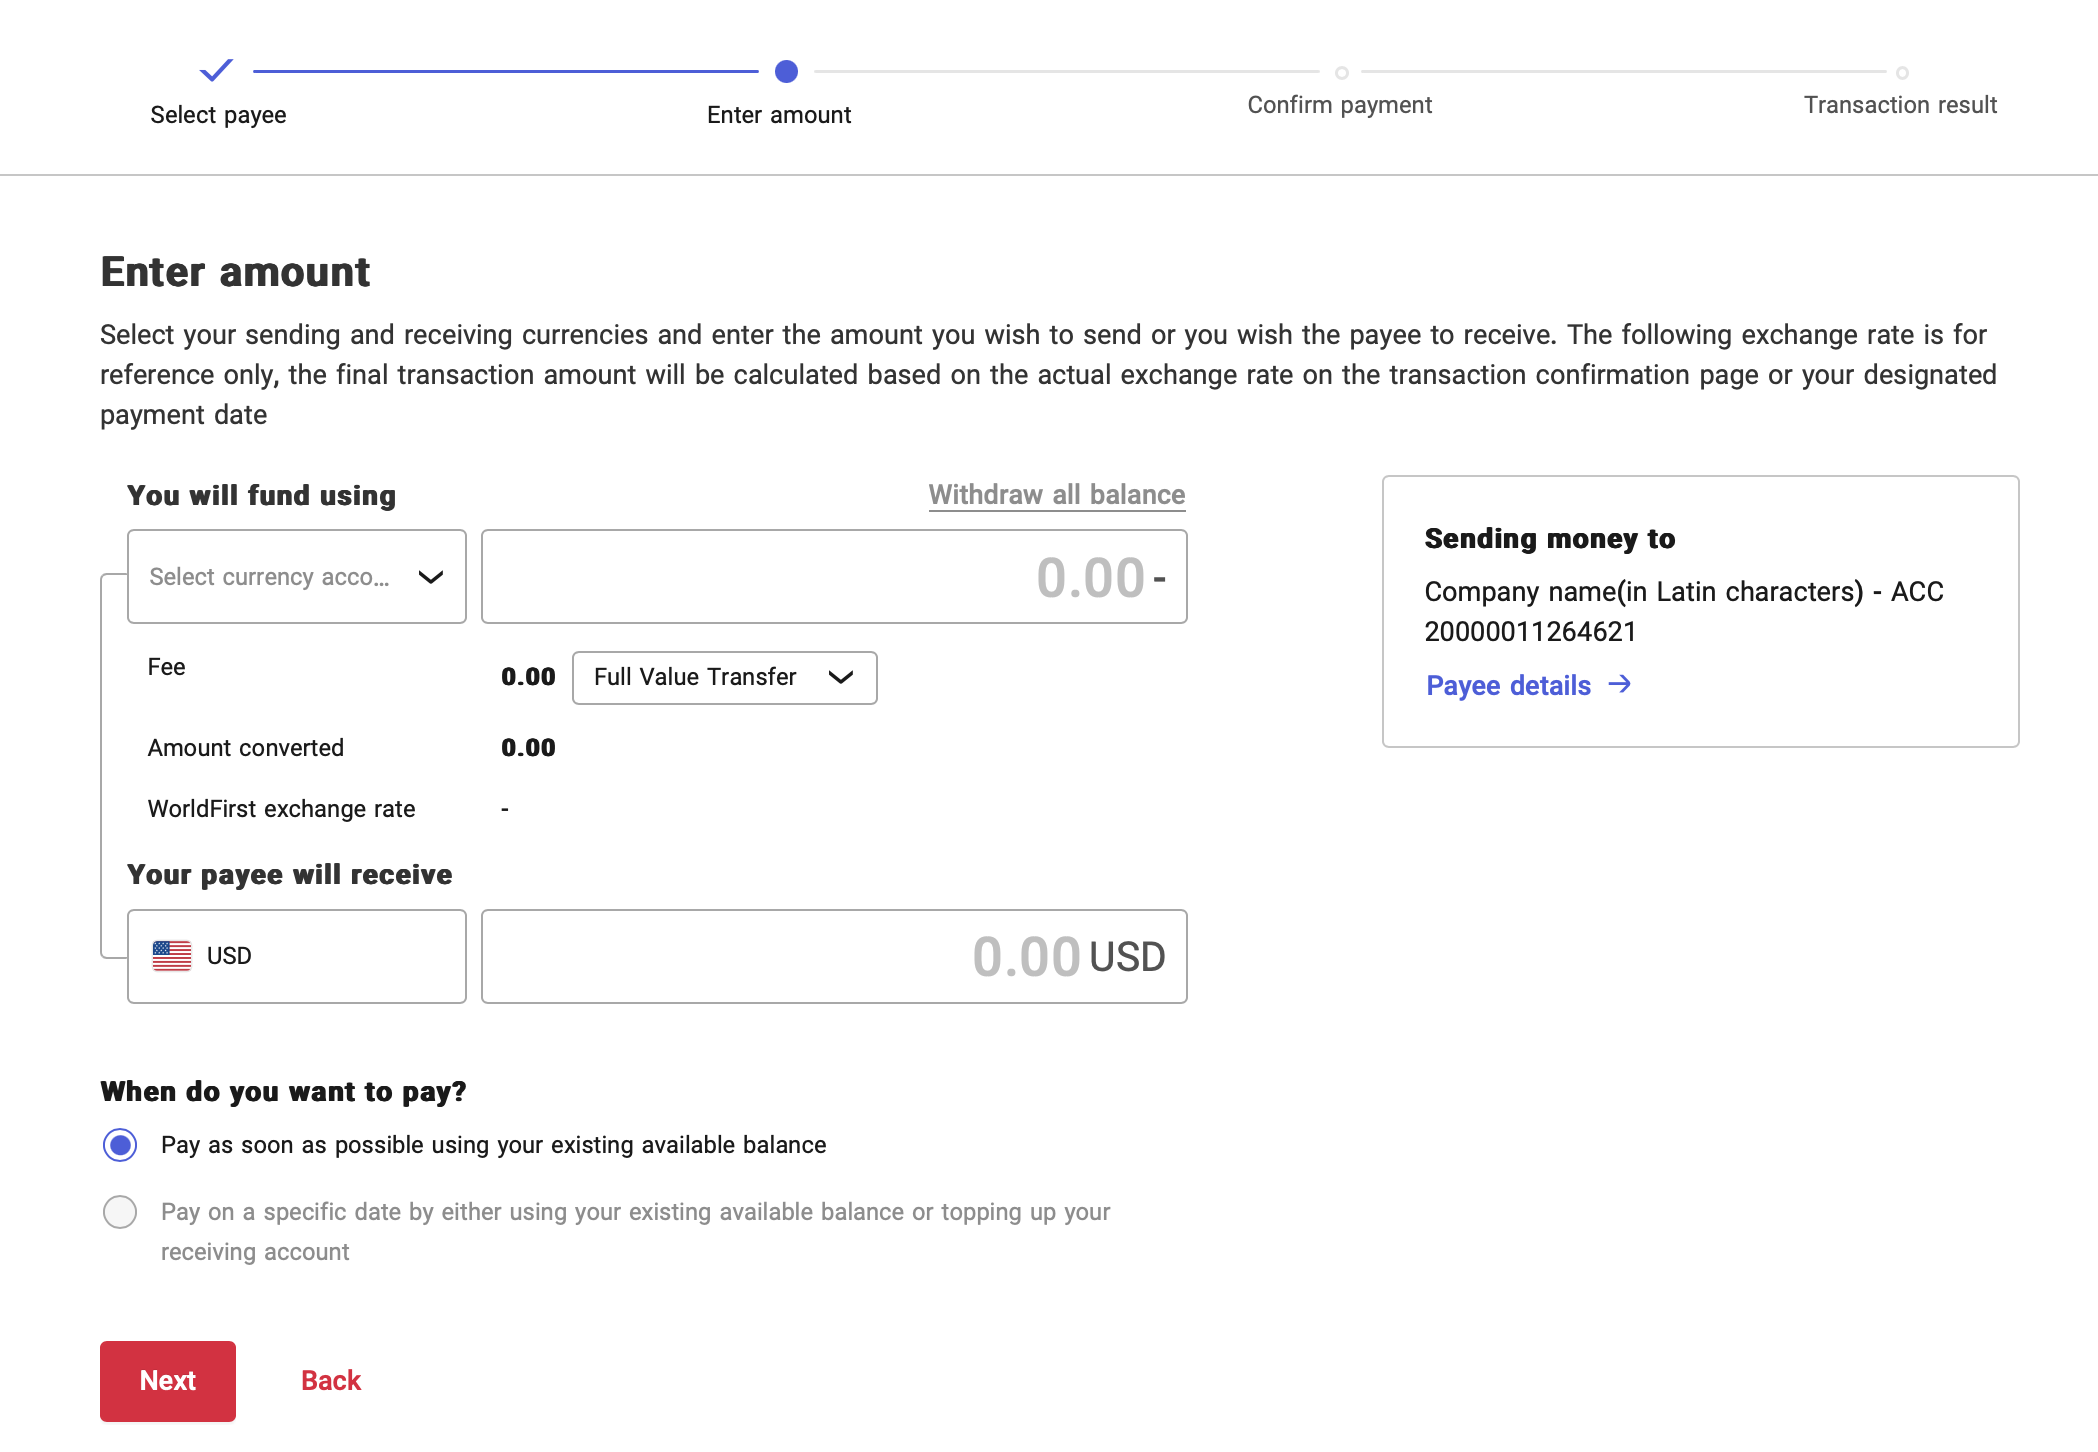
Task: Open Payee details link
Action: [x=1508, y=685]
